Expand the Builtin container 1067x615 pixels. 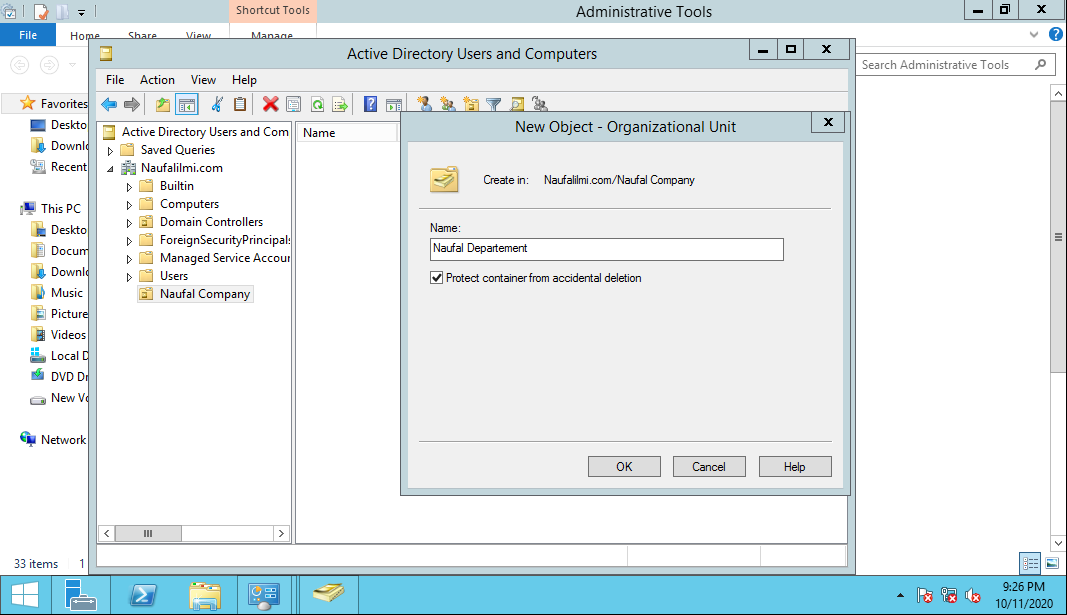129,186
